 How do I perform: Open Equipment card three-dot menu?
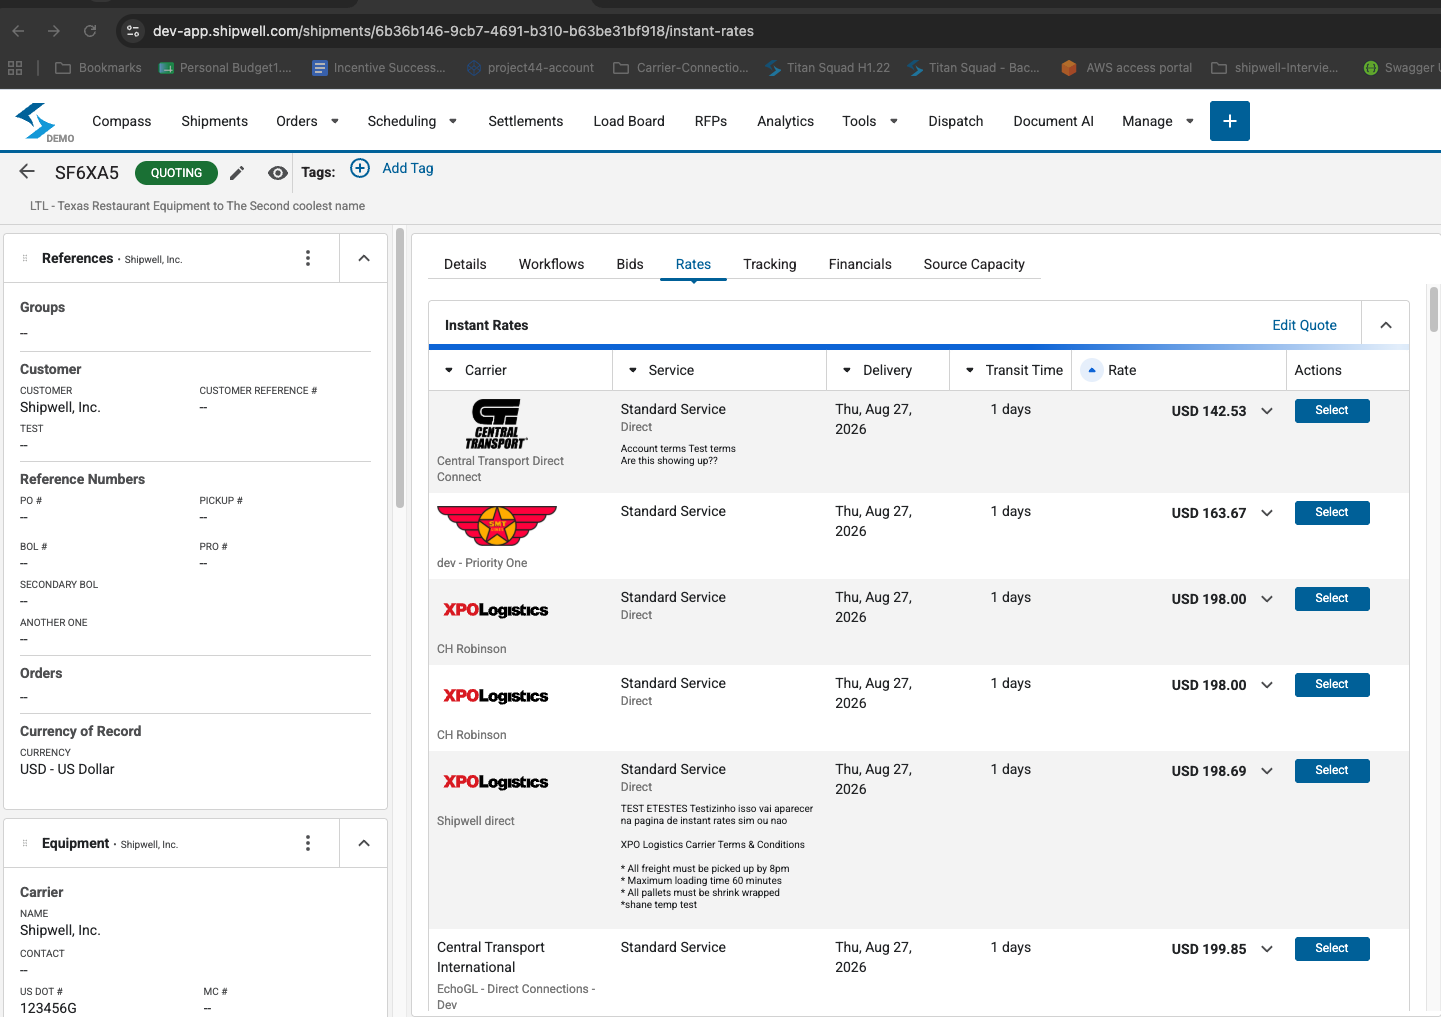click(308, 843)
